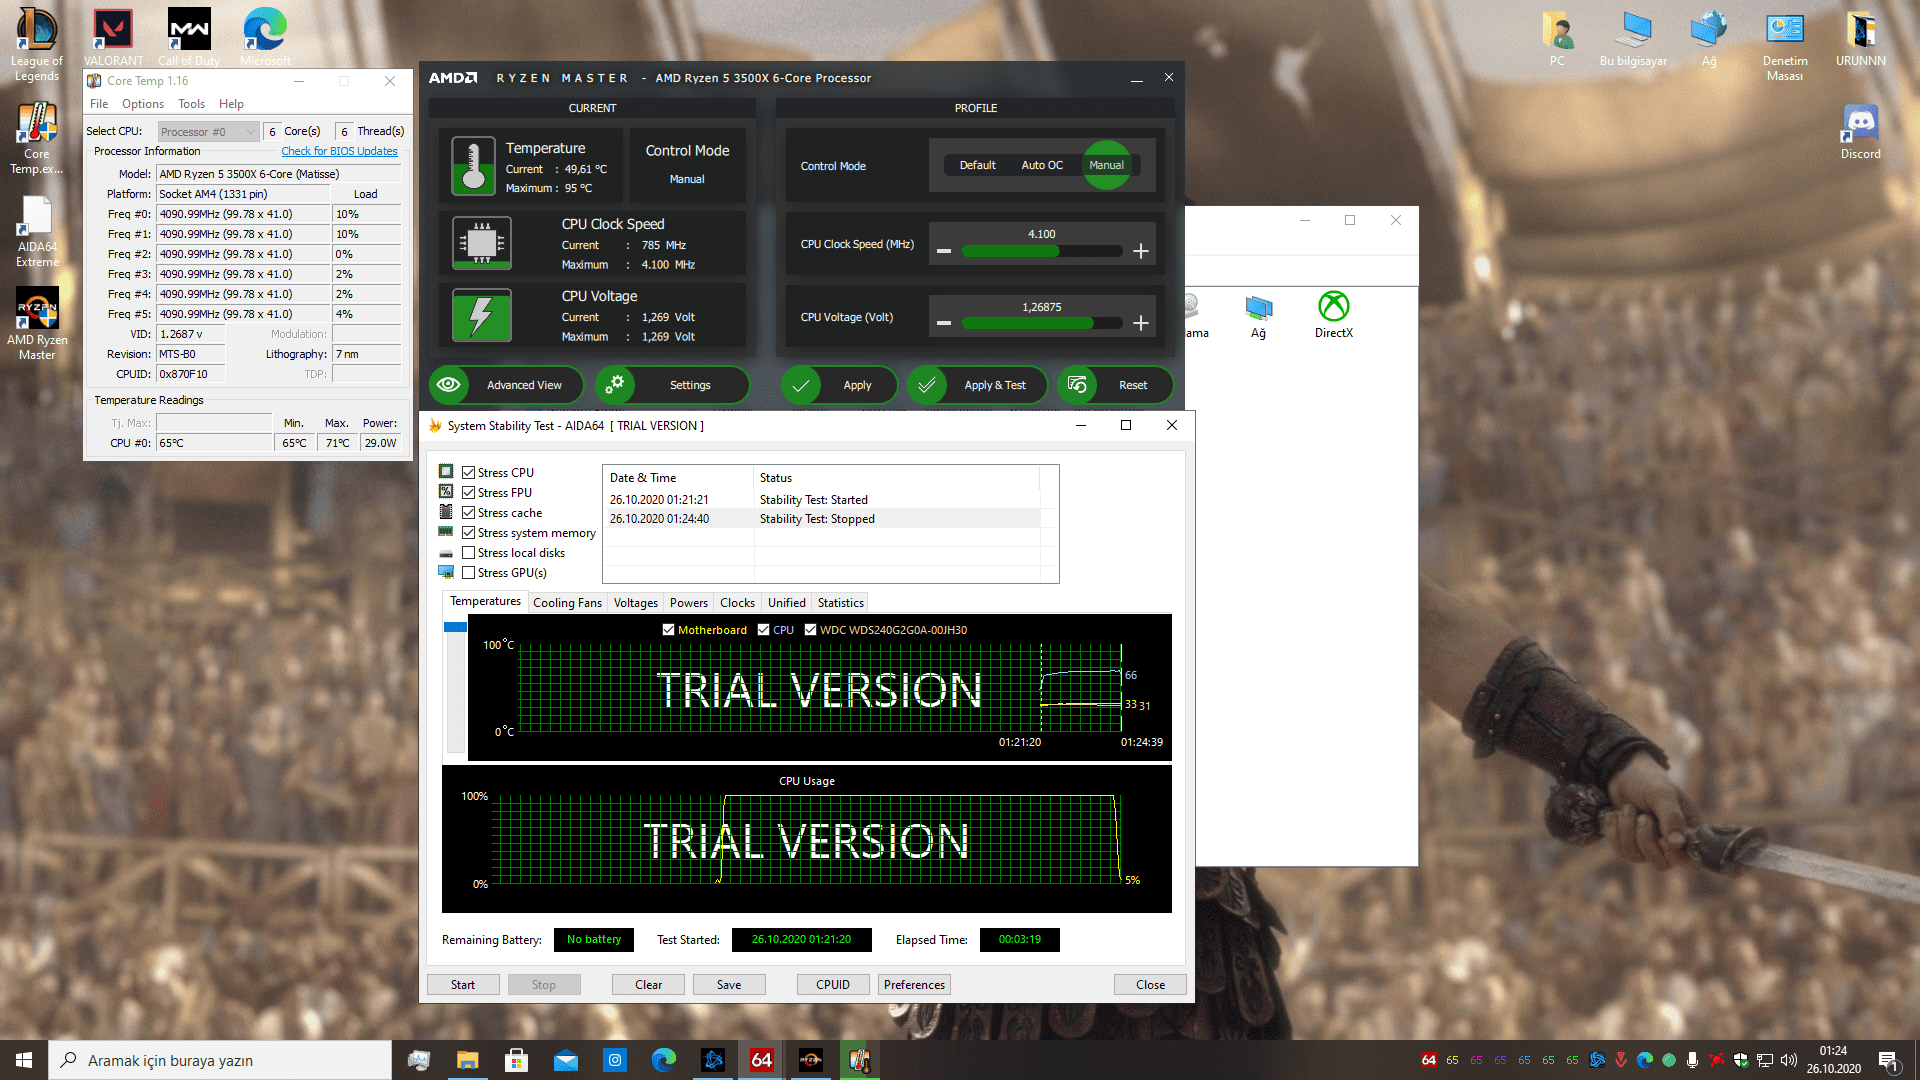The width and height of the screenshot is (1920, 1080).
Task: Uncheck the Stress FPU checkbox
Action: click(x=468, y=493)
